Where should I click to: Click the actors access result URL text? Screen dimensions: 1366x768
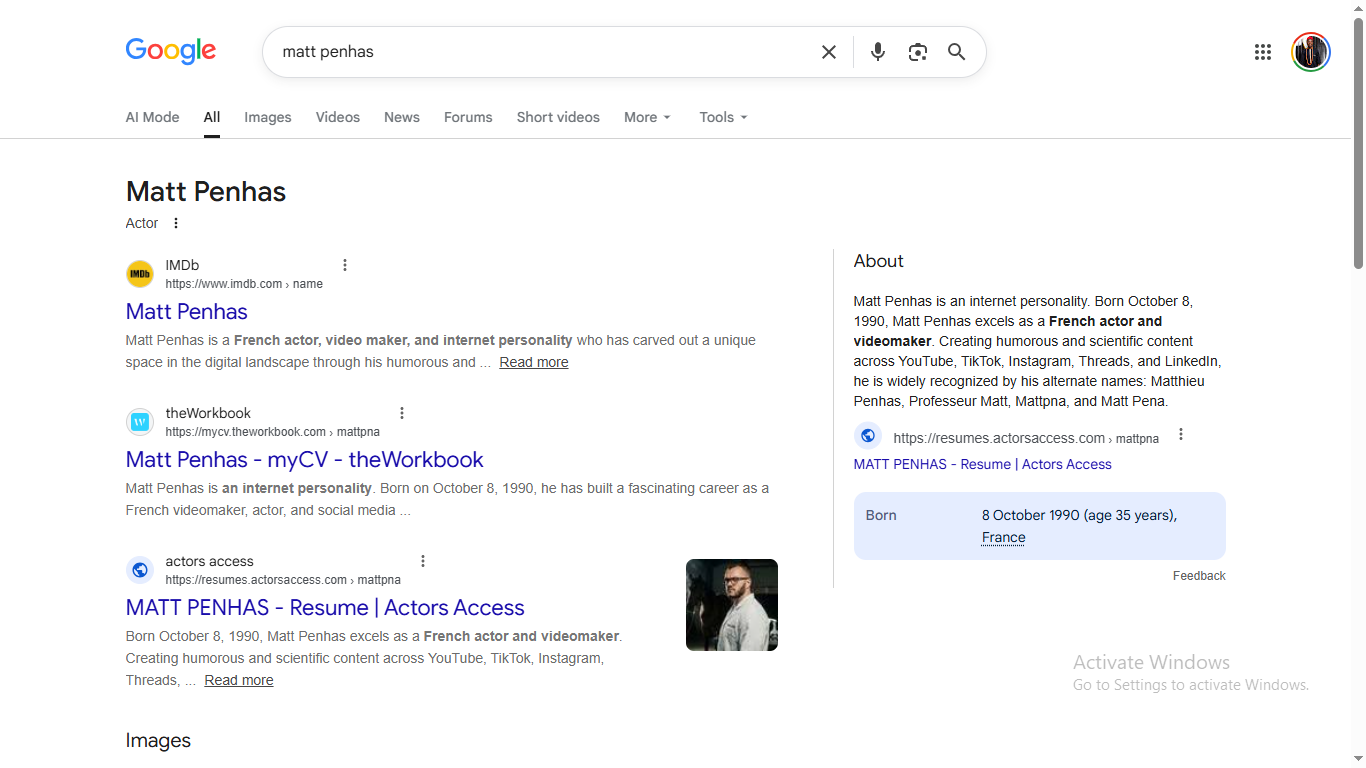pos(283,580)
